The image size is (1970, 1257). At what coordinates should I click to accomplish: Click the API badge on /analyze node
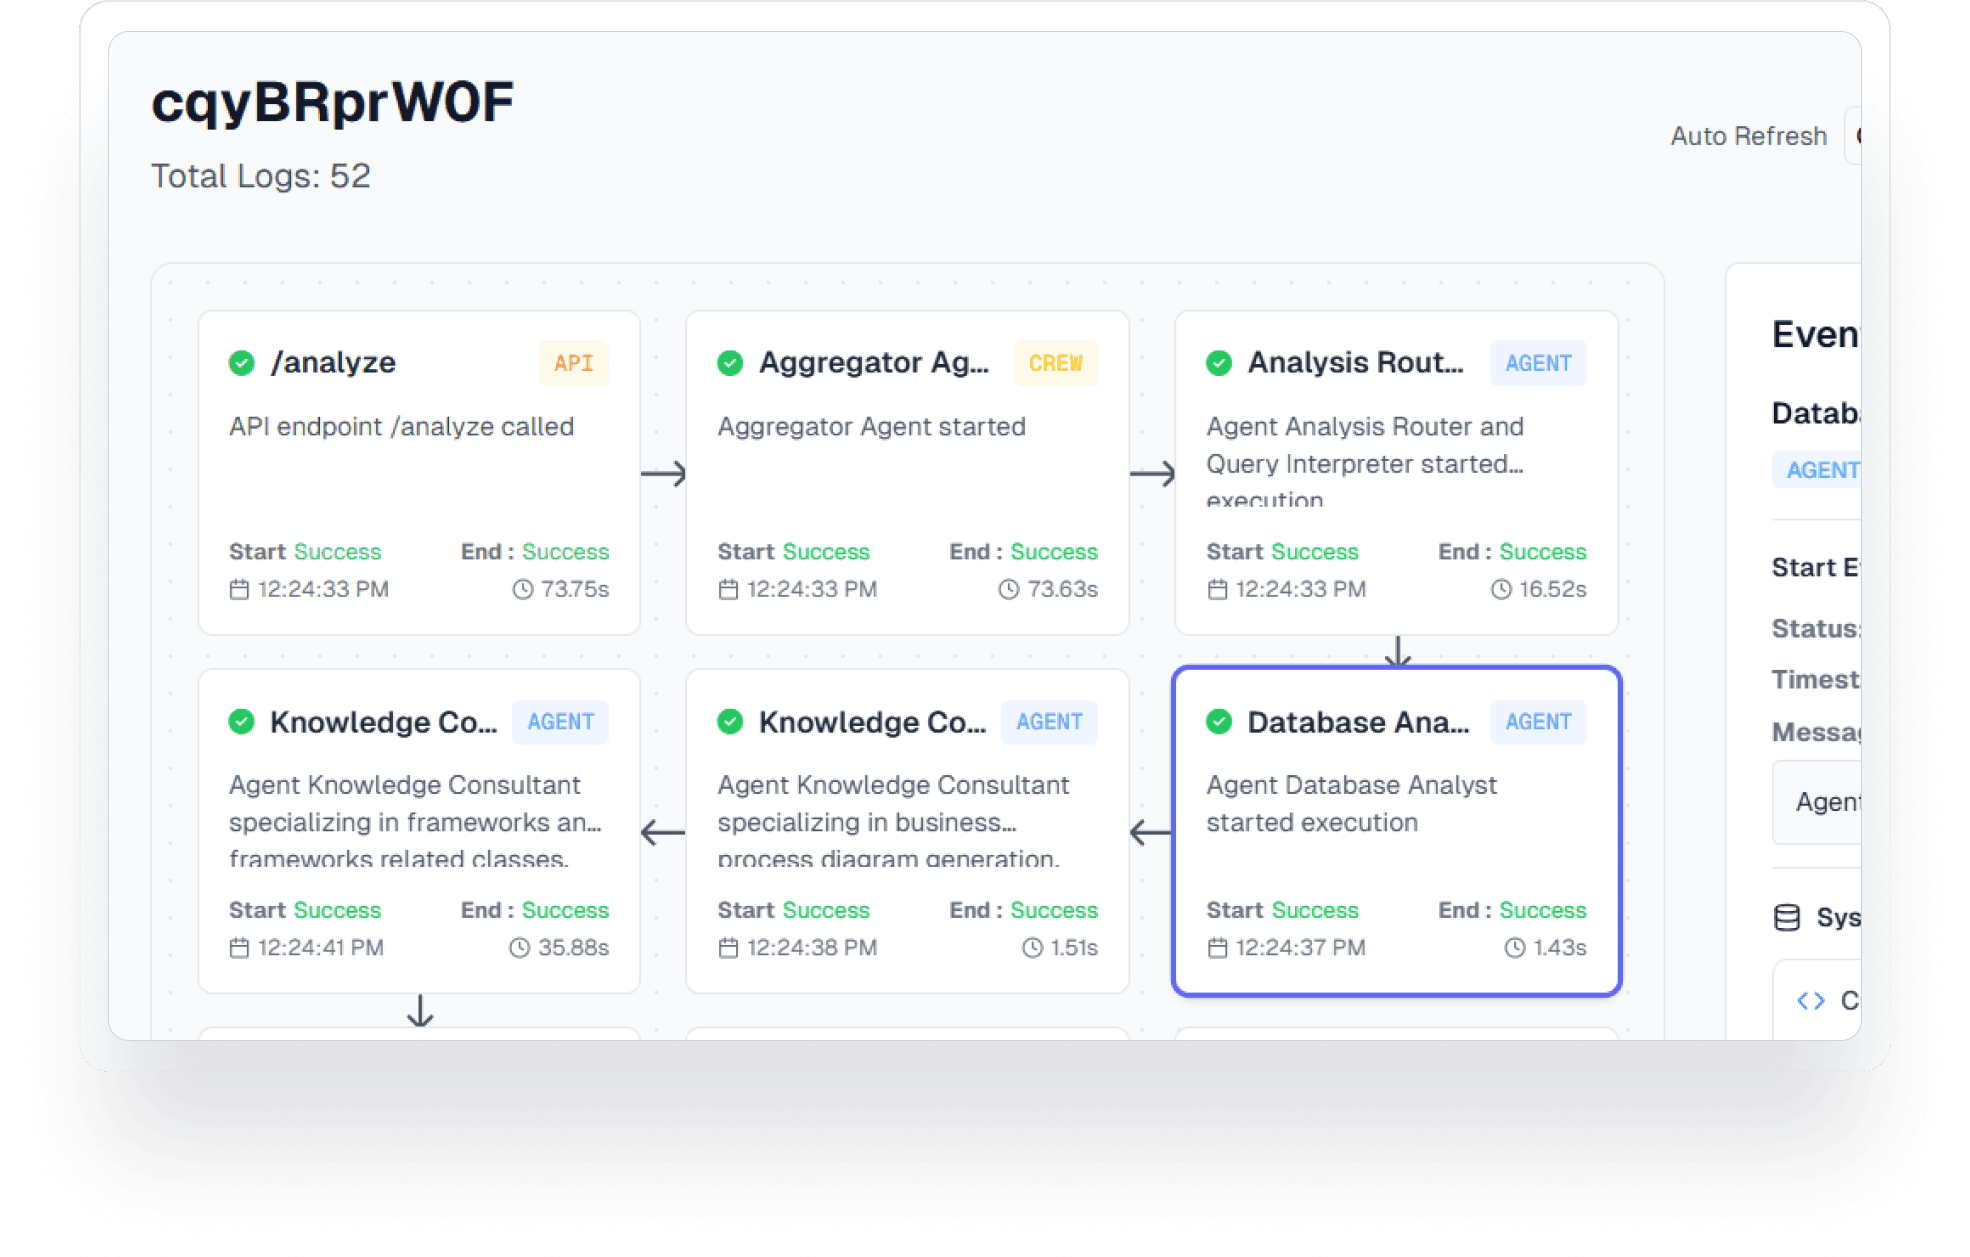pyautogui.click(x=573, y=363)
